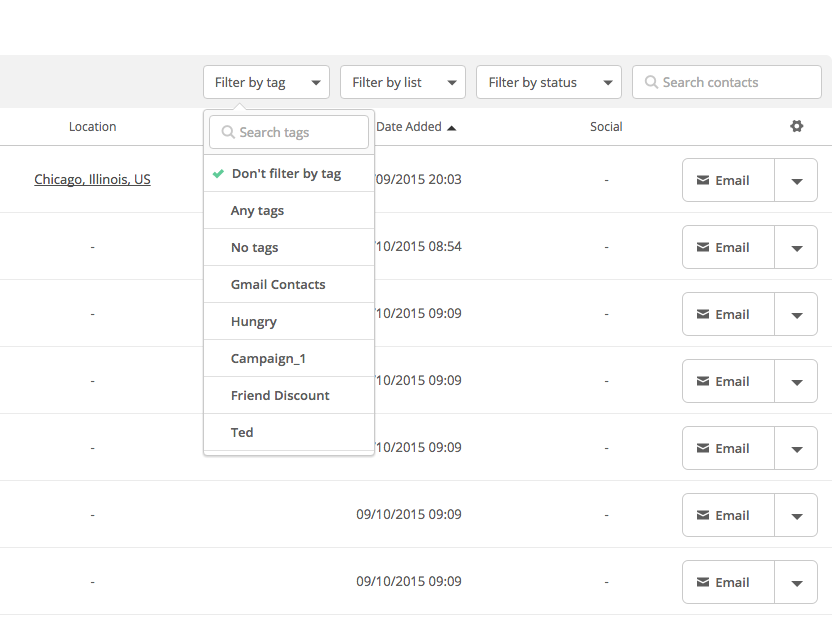Click the magnifier icon in Search tags
Screen dimensions: 835x621
pyautogui.click(x=228, y=132)
